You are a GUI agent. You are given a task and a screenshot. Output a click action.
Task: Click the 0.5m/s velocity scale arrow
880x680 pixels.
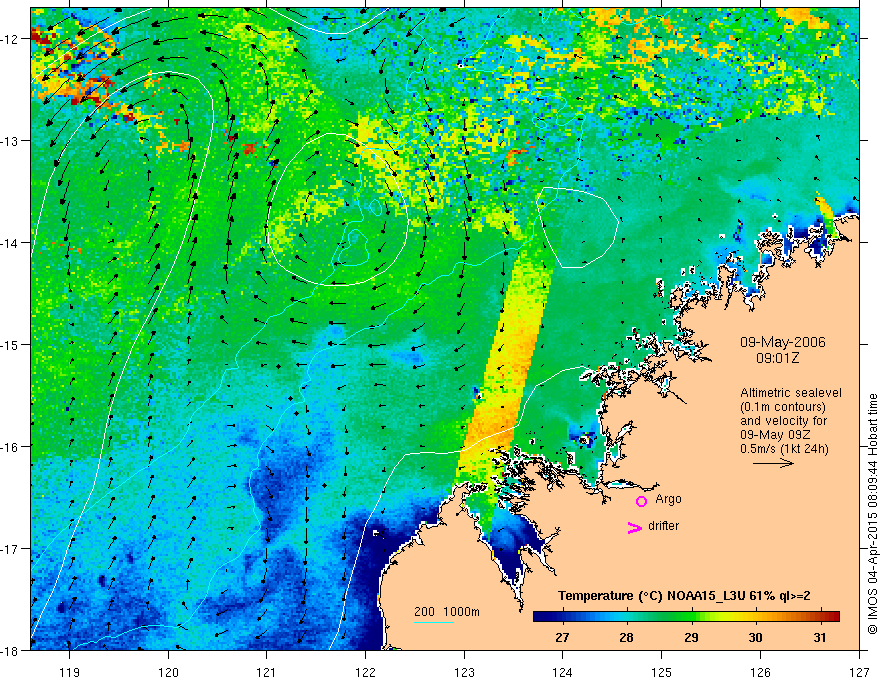click(x=773, y=463)
